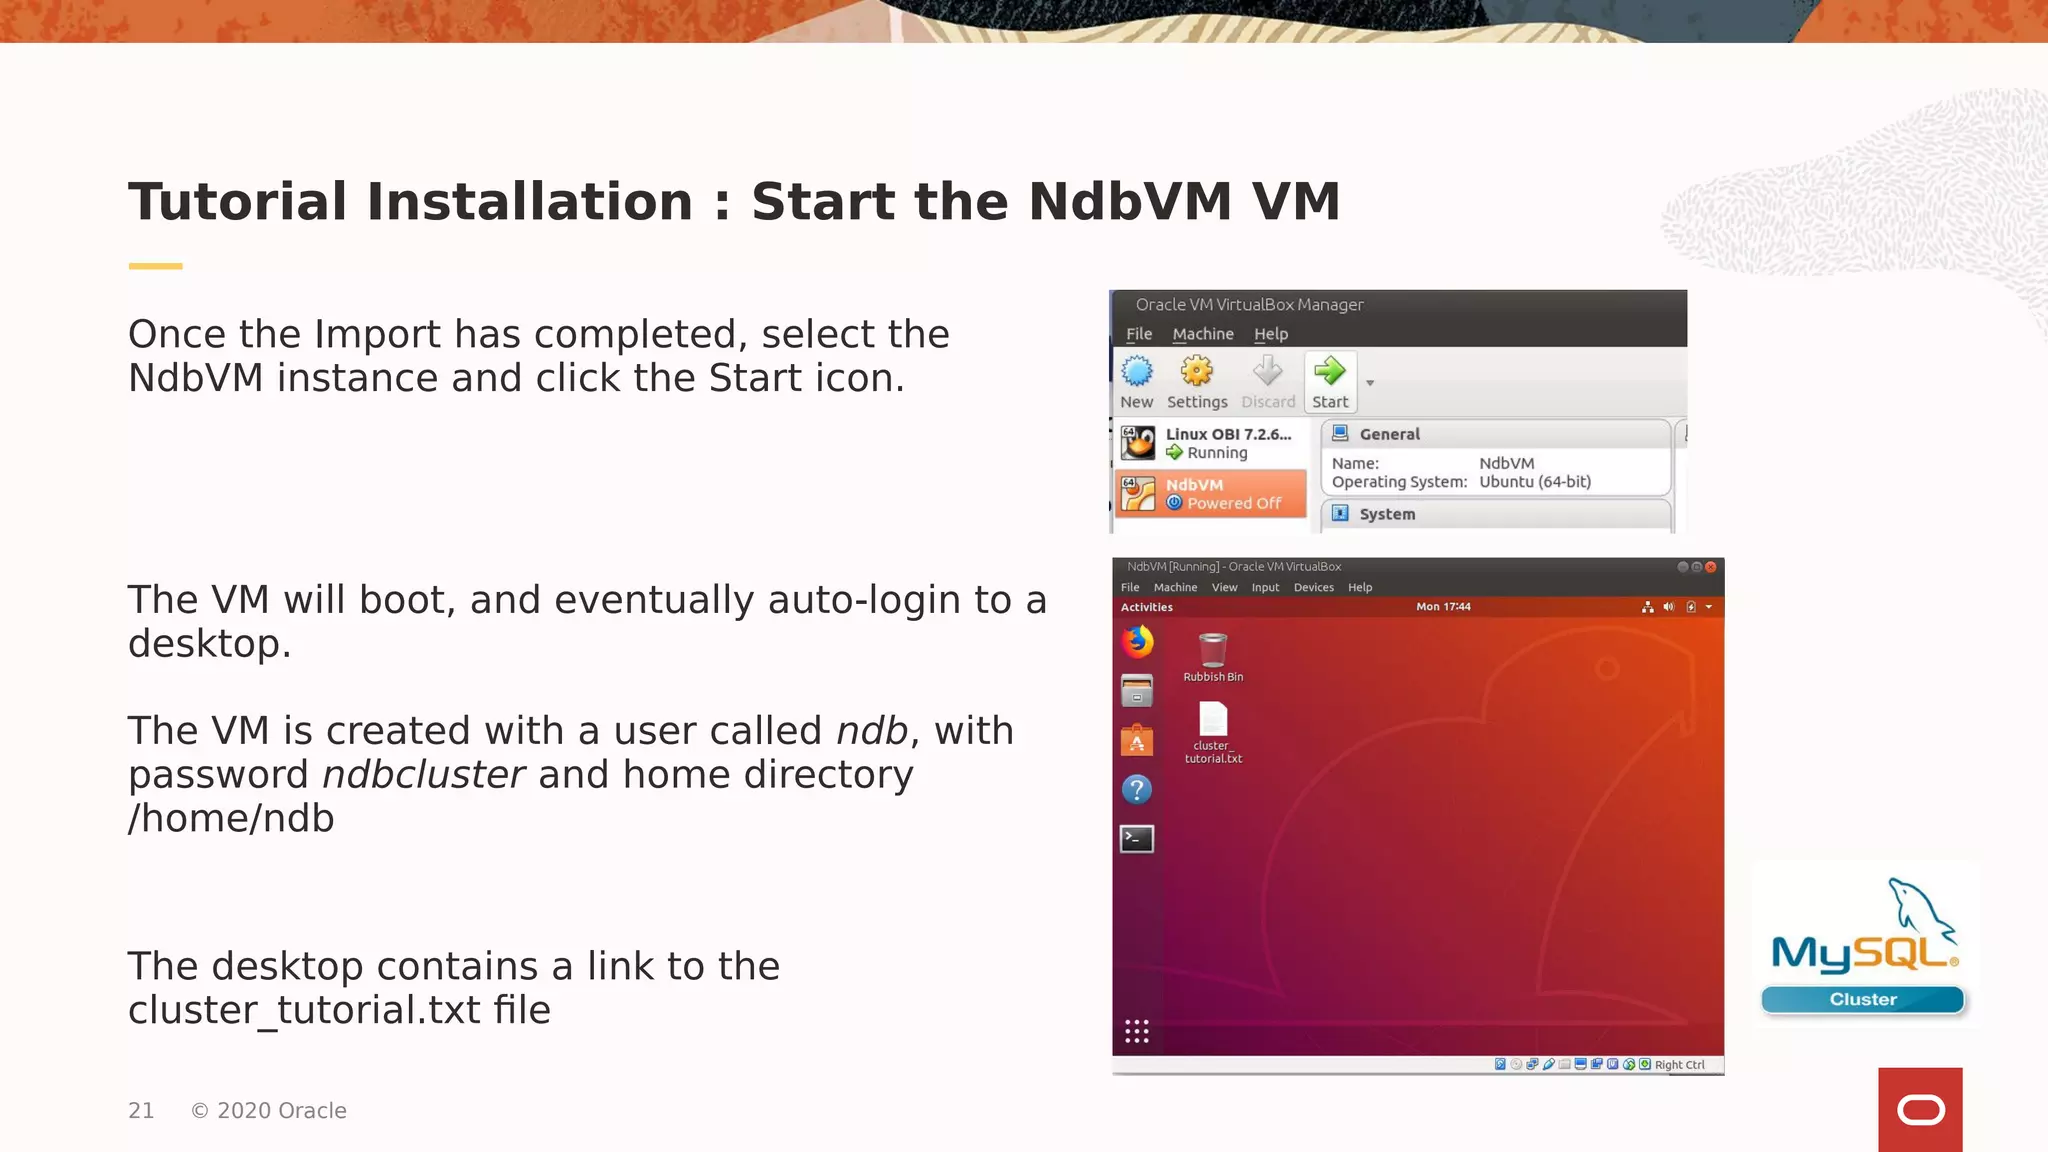Launch Firefox from the Ubuntu dock
Screen dimensions: 2048x1152
coord(1137,642)
